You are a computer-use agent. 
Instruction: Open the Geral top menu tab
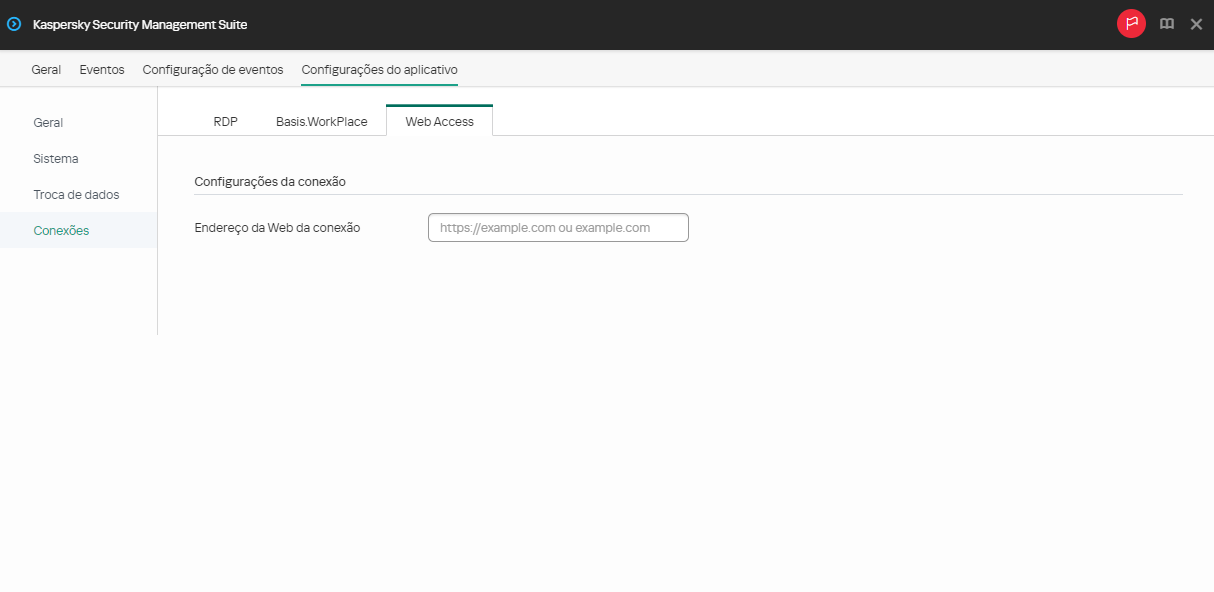coord(46,69)
